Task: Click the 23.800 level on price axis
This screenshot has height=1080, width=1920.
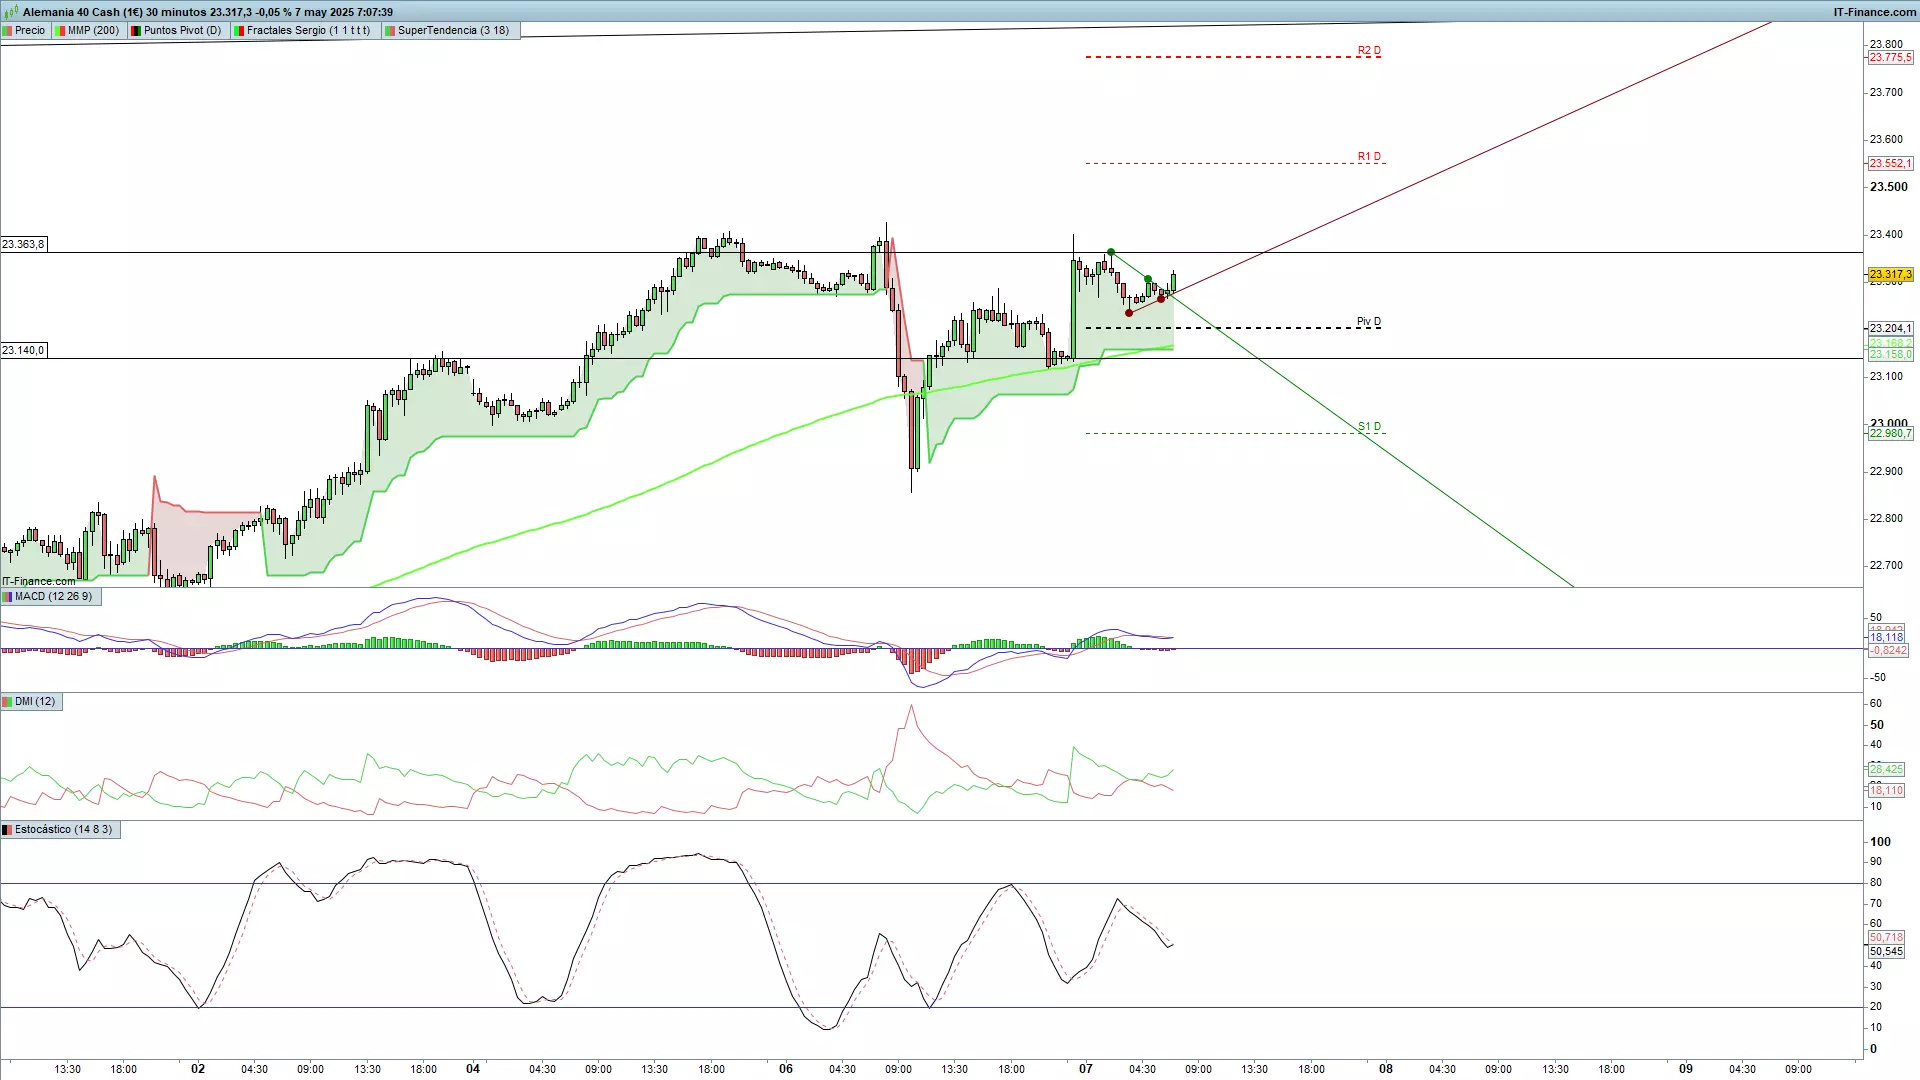Action: pyautogui.click(x=1886, y=44)
